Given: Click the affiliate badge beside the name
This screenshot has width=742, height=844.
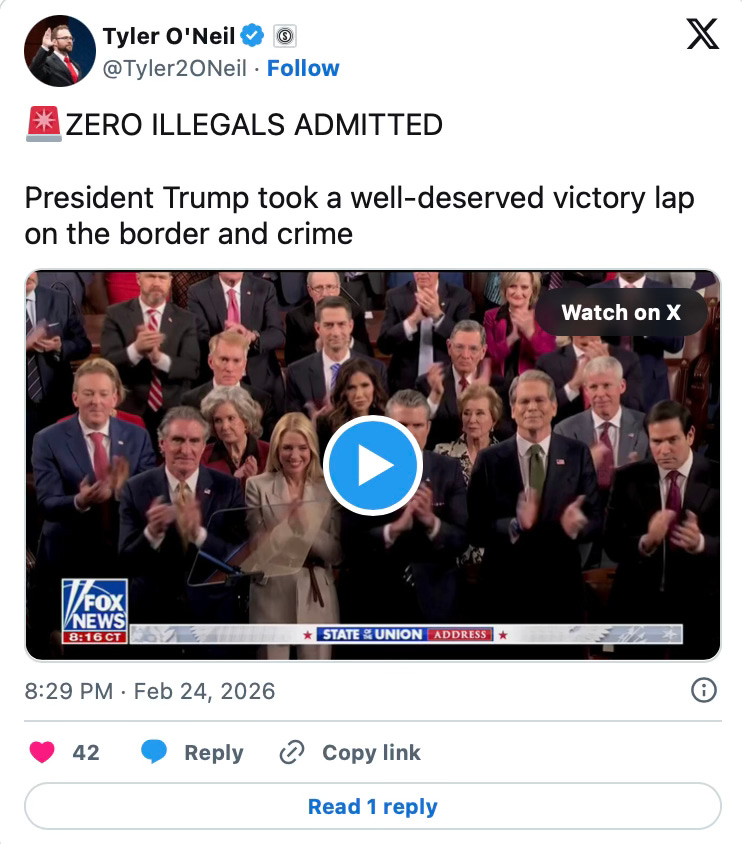Looking at the screenshot, I should (285, 36).
